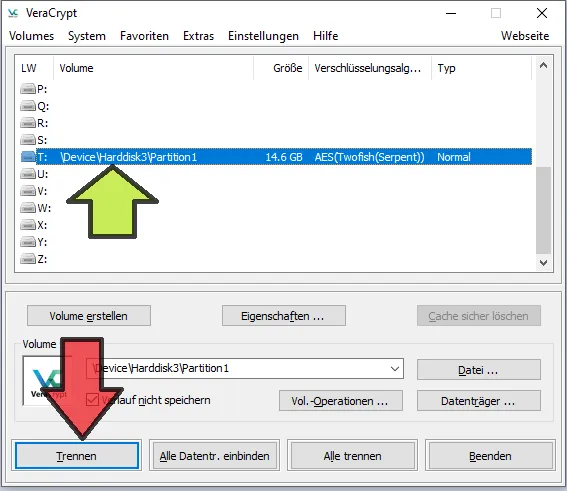The width and height of the screenshot is (567, 491).
Task: Sort by the Typ column header
Action: (481, 68)
